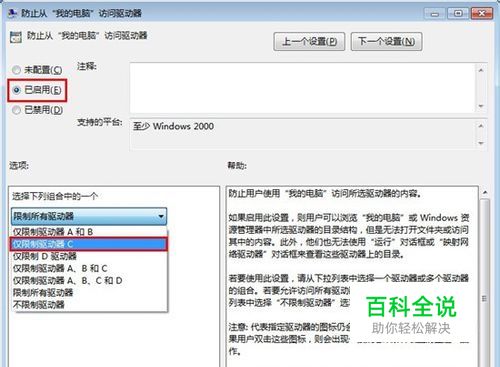Select the 已禁用(D) radio button
This screenshot has height=367, width=500.
coord(16,110)
